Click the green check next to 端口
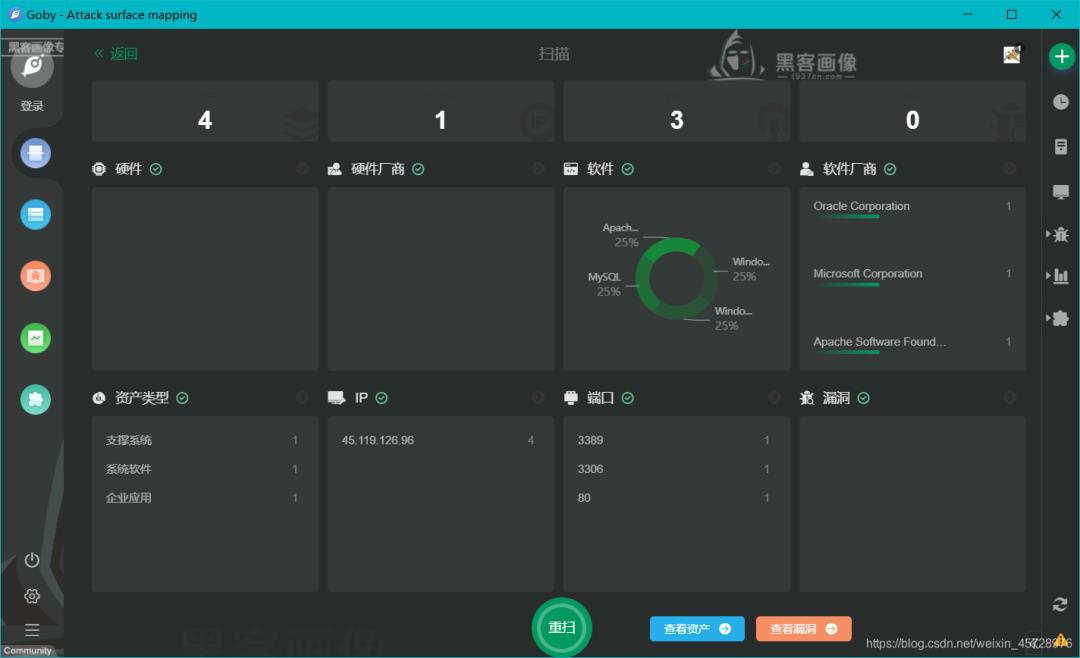The image size is (1080, 658). click(627, 398)
